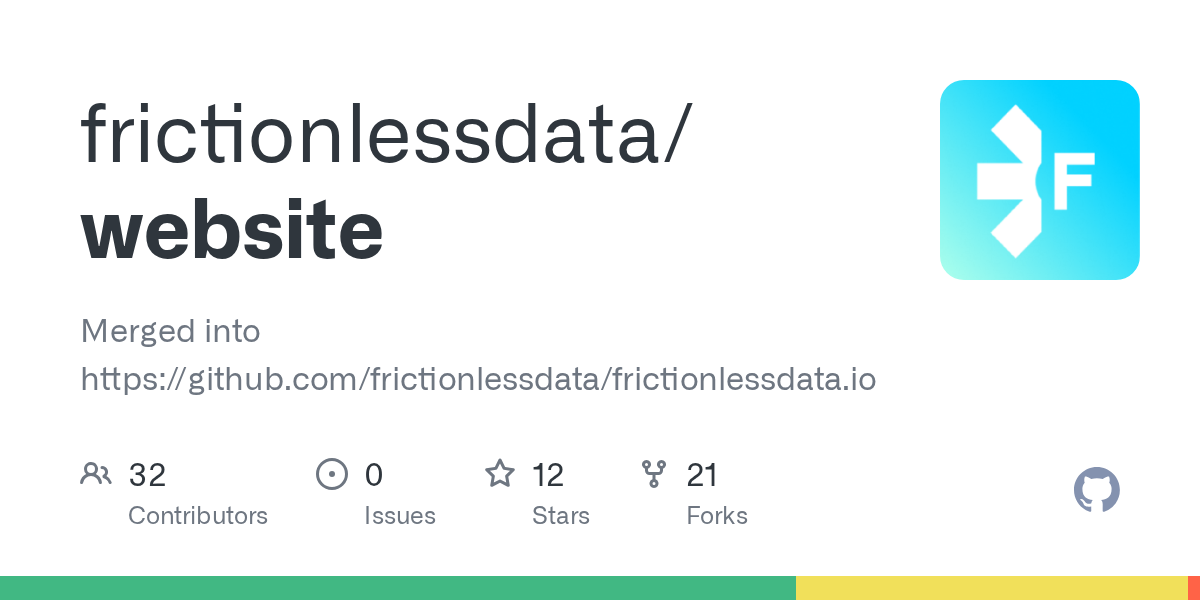Click the Issues circle-dot icon
Image resolution: width=1200 pixels, height=600 pixels.
click(331, 474)
